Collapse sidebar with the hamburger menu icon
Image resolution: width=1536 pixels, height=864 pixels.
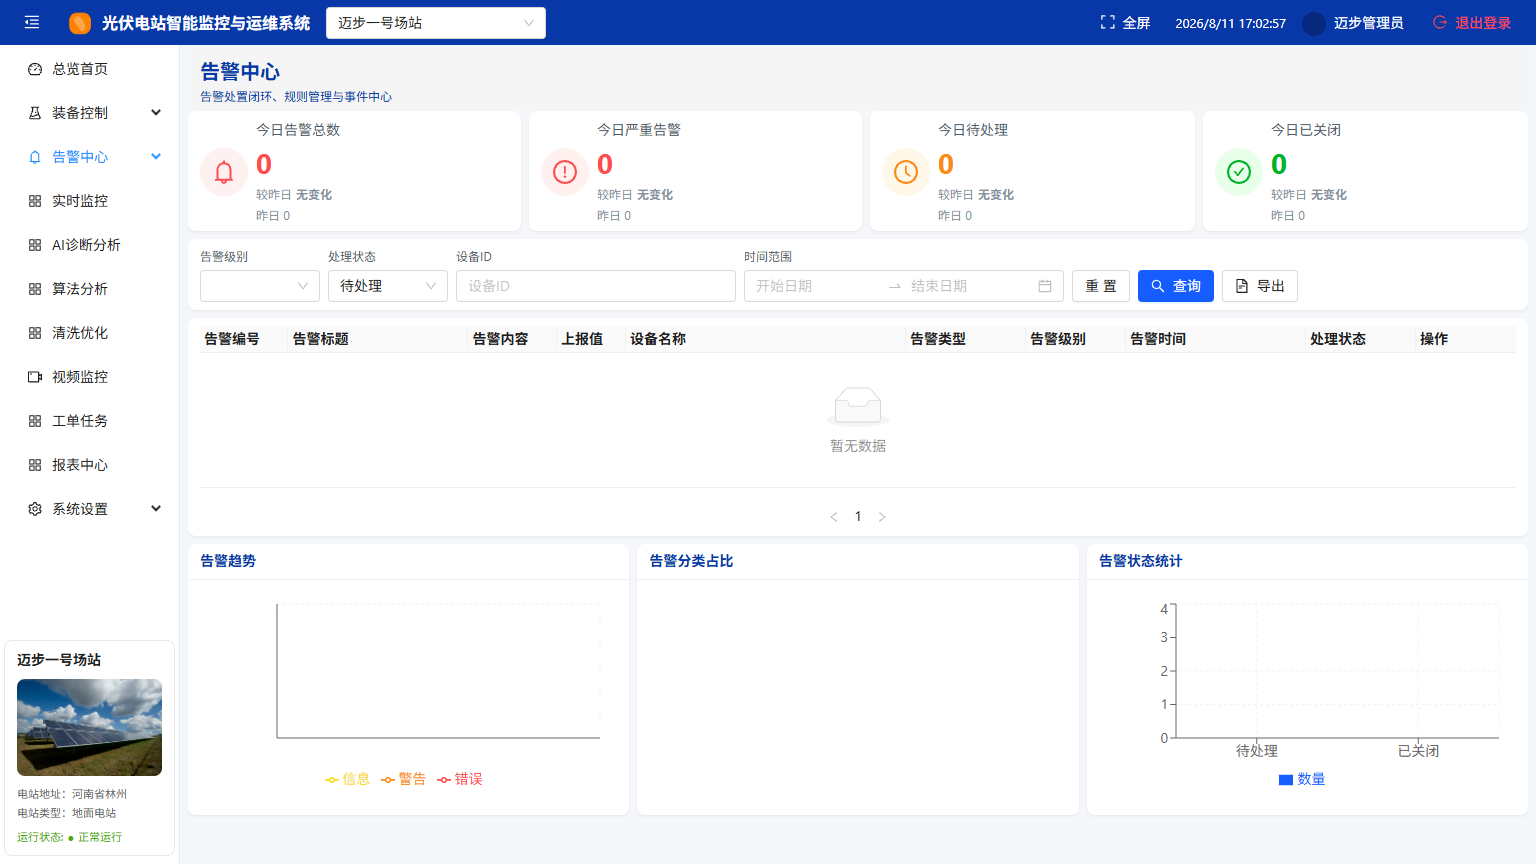tap(32, 22)
